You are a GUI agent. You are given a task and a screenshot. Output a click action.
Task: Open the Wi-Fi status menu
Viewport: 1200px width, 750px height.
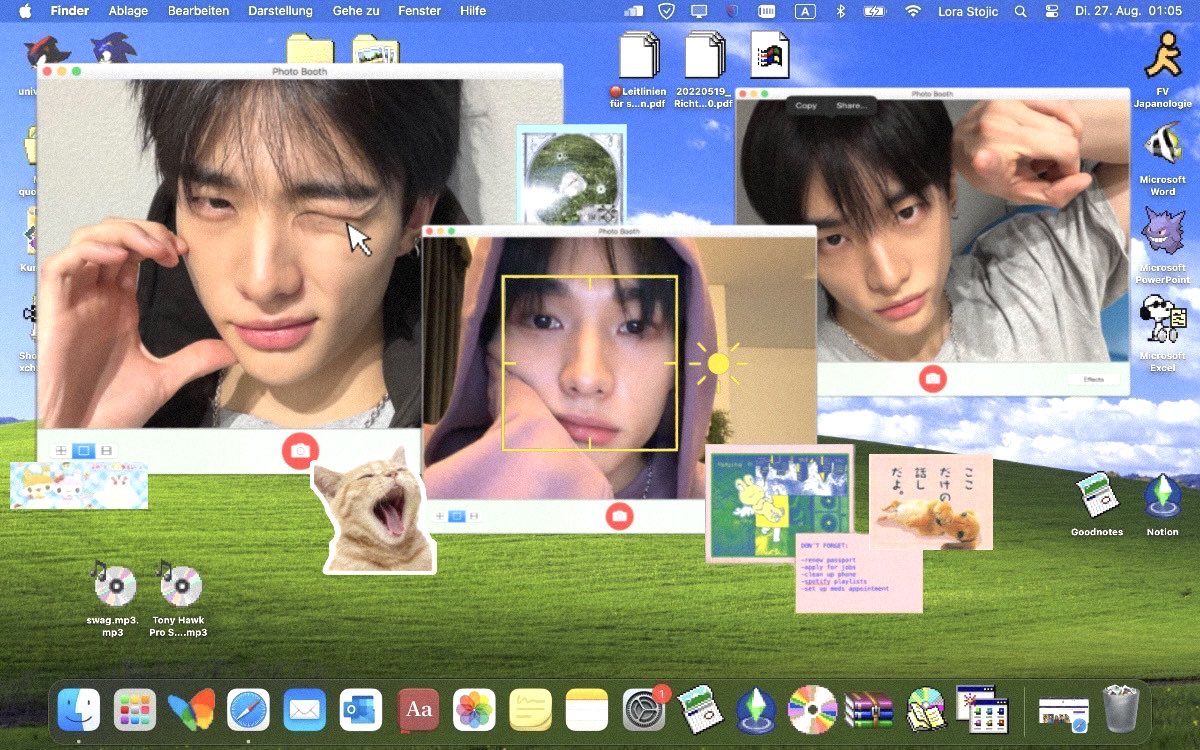(912, 11)
